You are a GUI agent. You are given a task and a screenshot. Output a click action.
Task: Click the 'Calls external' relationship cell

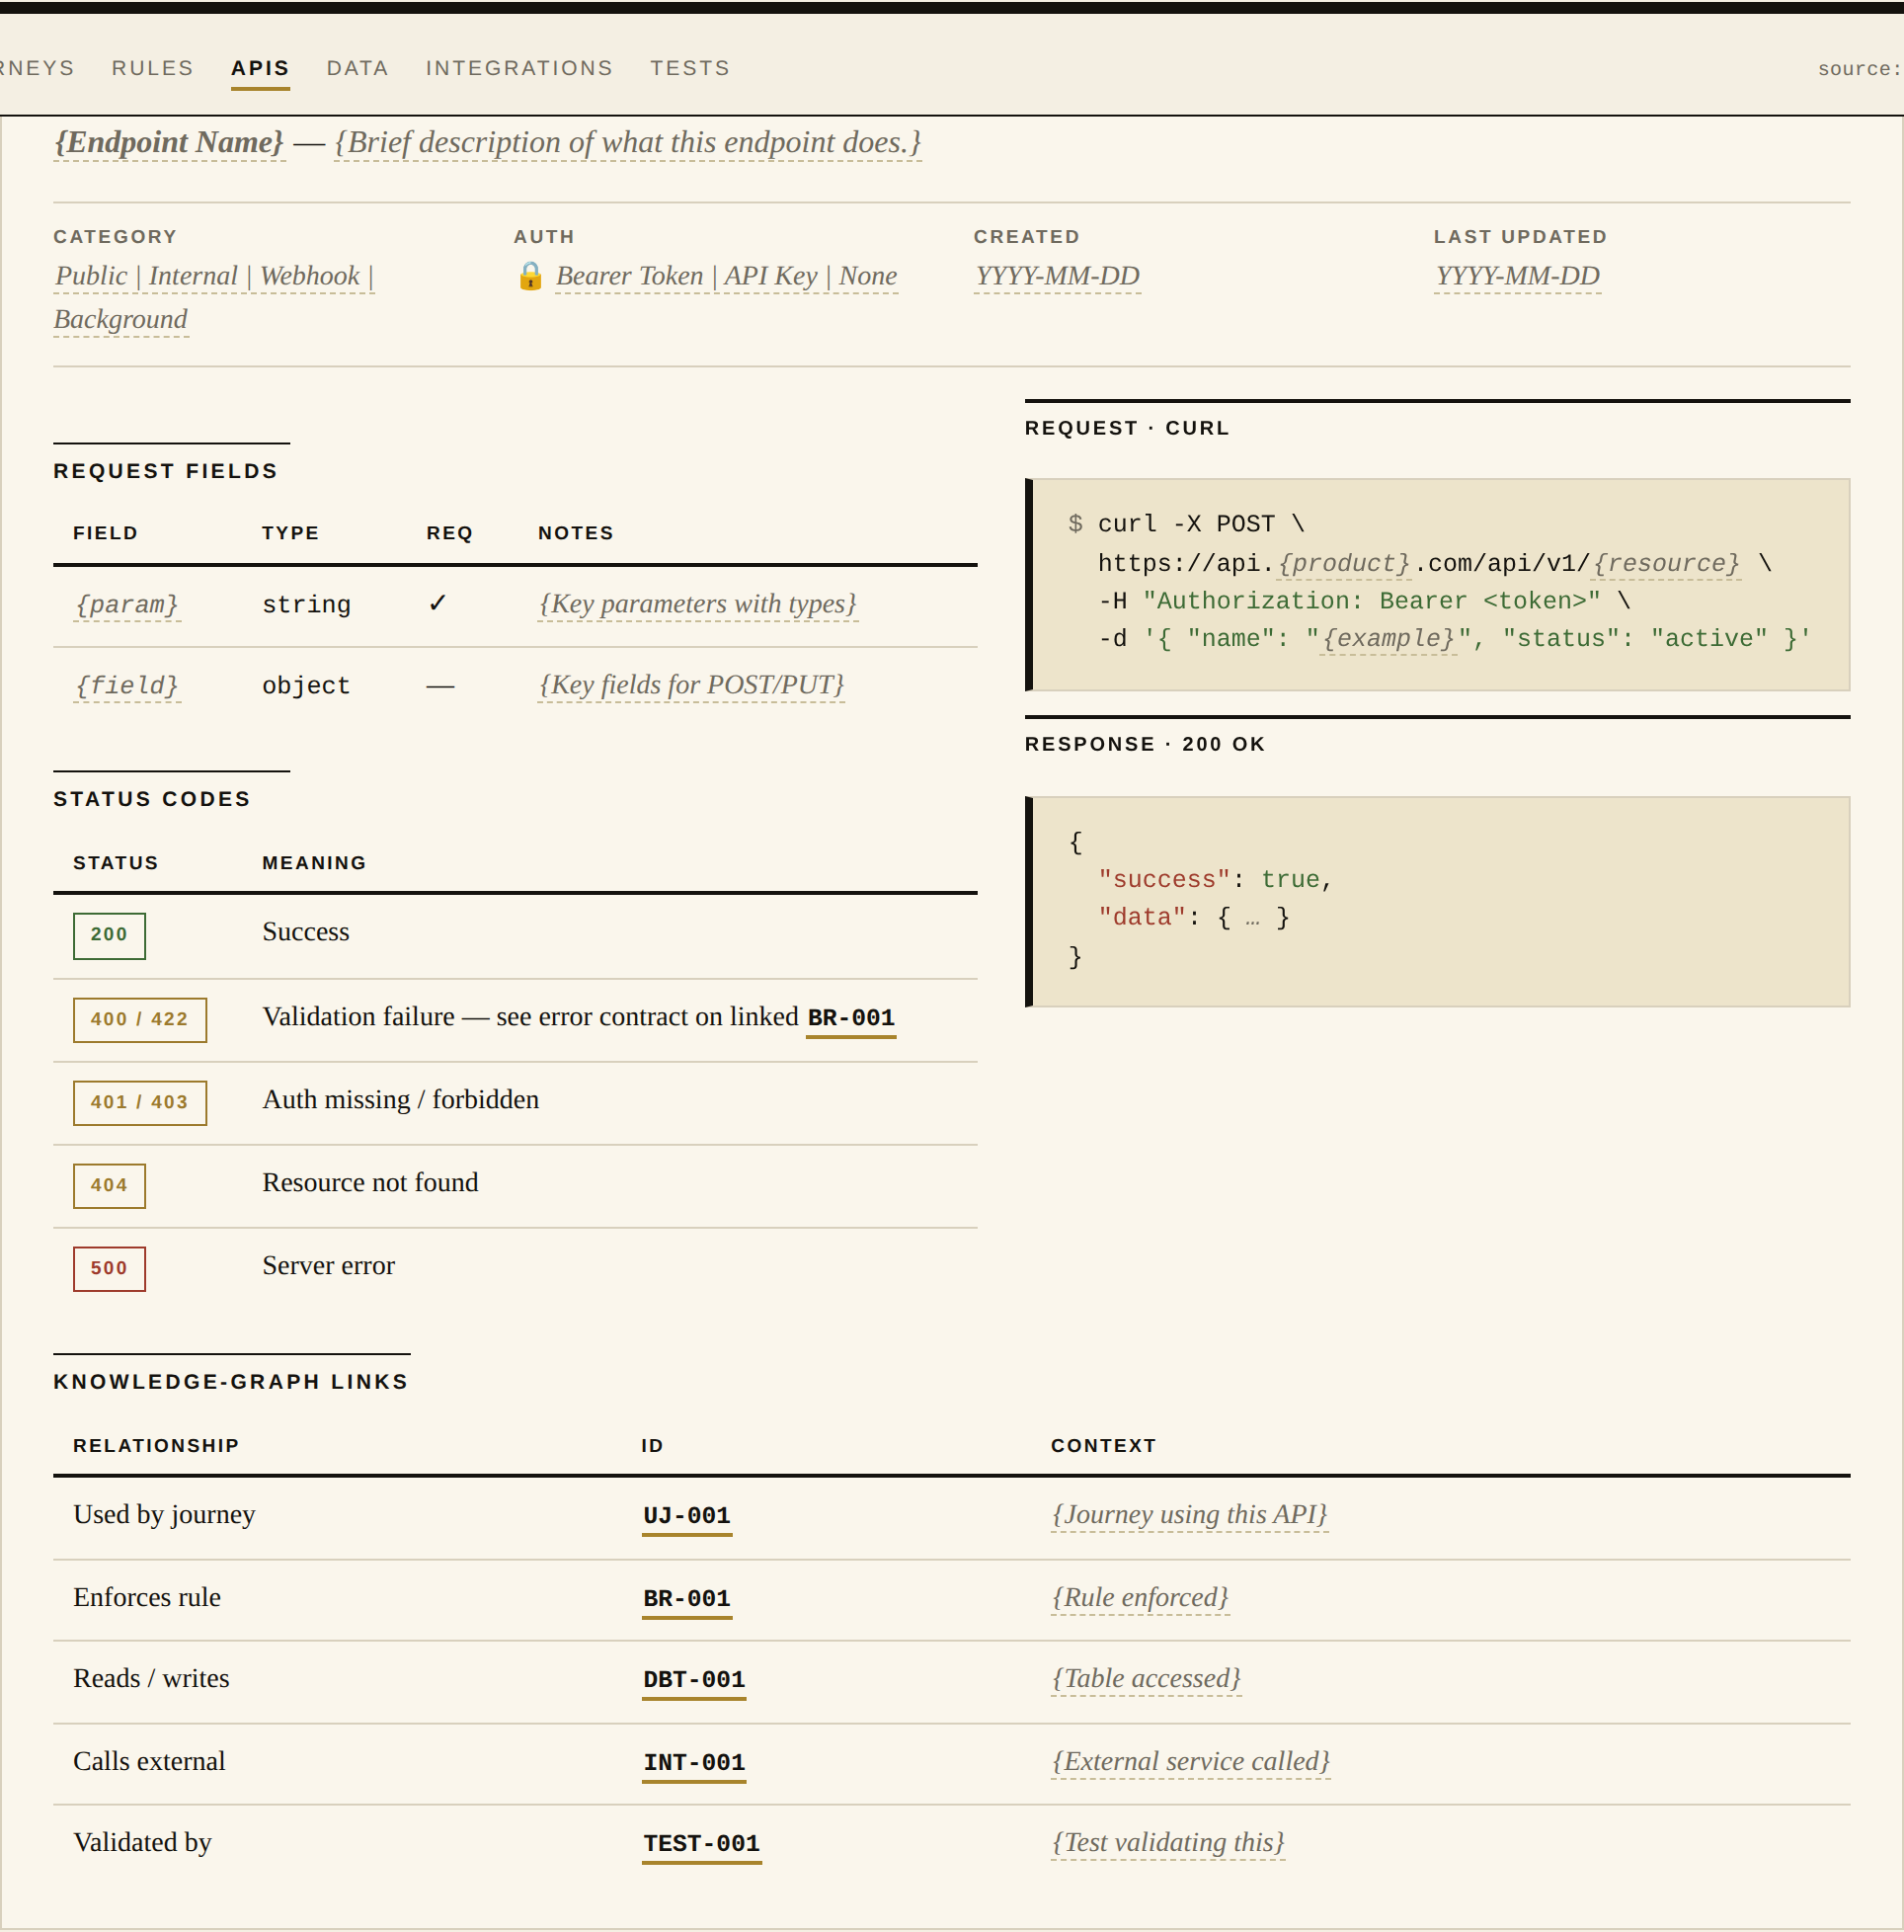click(149, 1762)
